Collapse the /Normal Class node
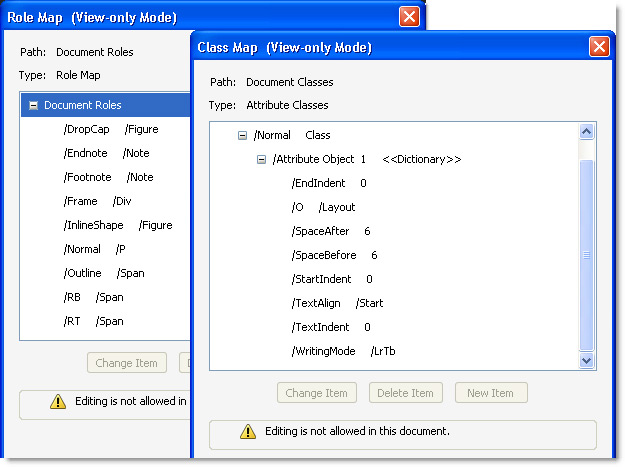The width and height of the screenshot is (625, 467). click(242, 135)
